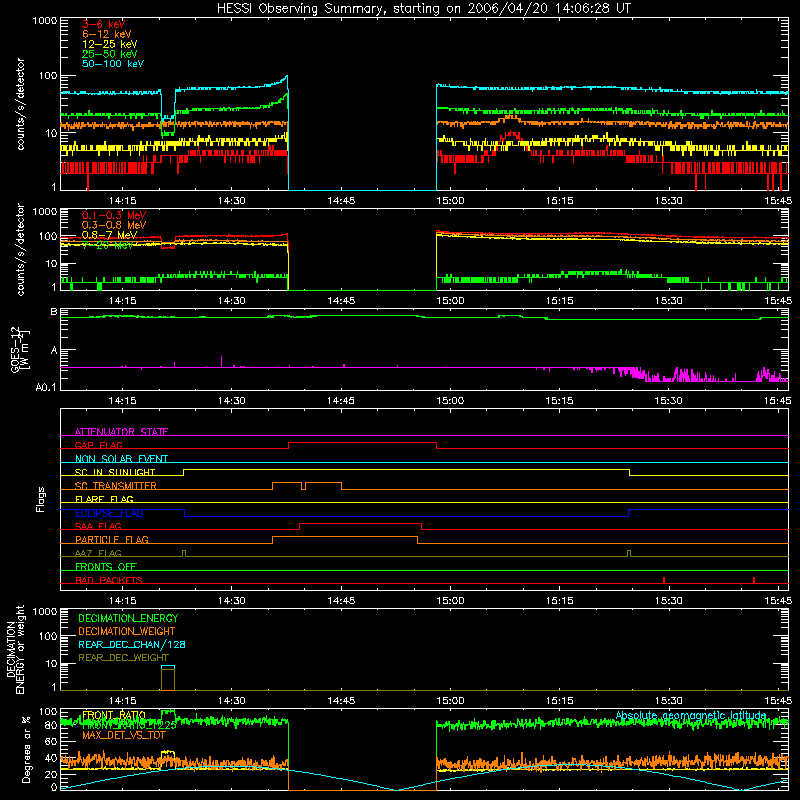Click the MAX_DET_VS_TOT legend label
Viewport: 800px width, 800px height.
coord(124,735)
